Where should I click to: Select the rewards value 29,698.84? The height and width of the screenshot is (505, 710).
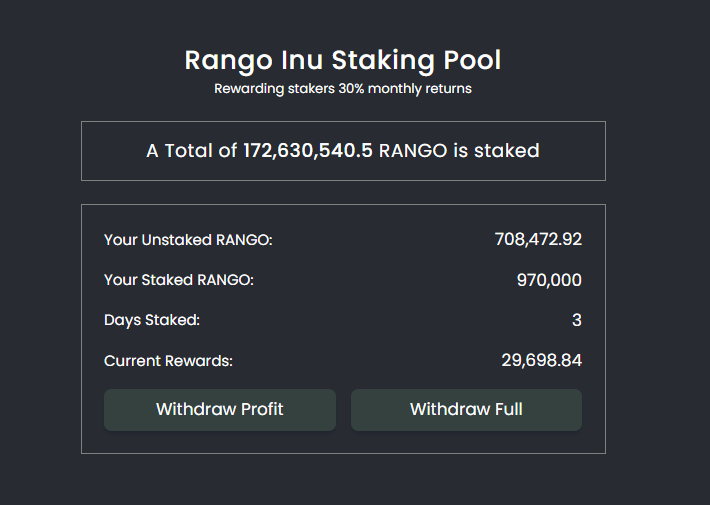pyautogui.click(x=542, y=361)
